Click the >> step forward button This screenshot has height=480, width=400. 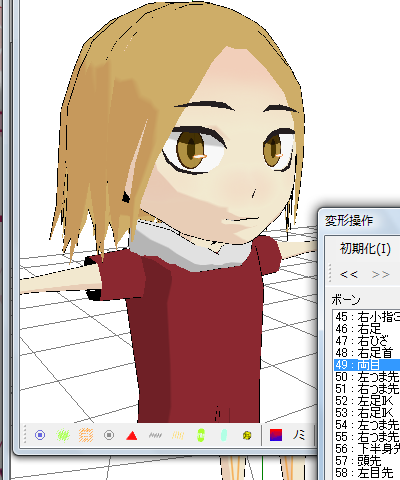click(380, 274)
